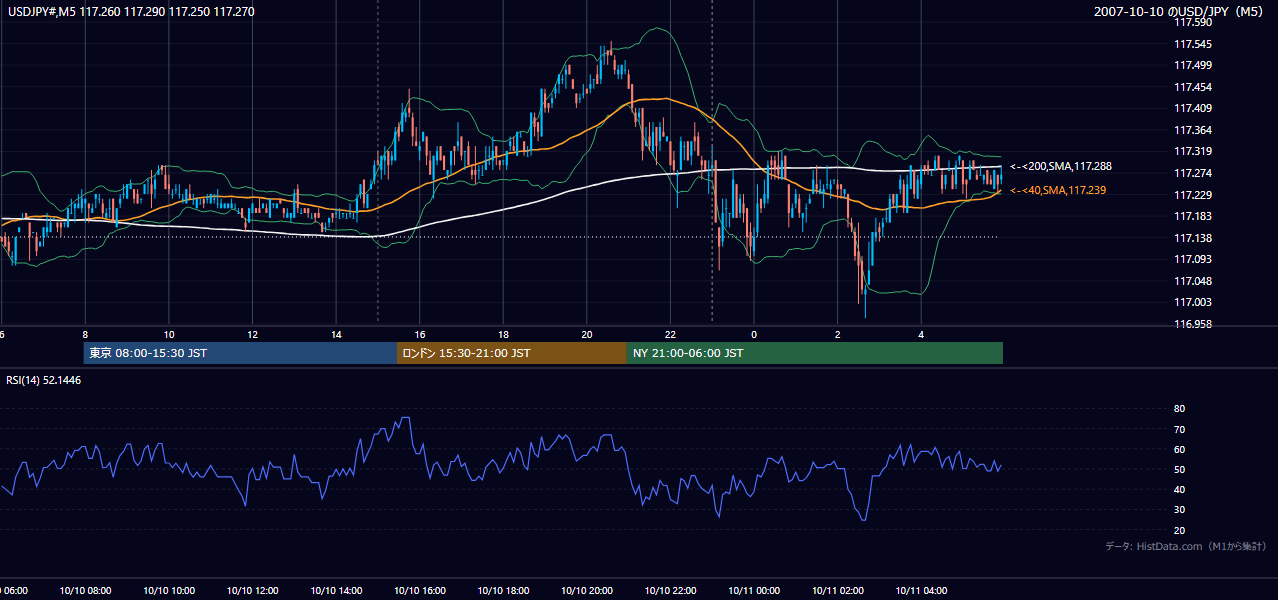1278x600 pixels.
Task: Click RSI scale value 50
Action: pyautogui.click(x=1180, y=469)
